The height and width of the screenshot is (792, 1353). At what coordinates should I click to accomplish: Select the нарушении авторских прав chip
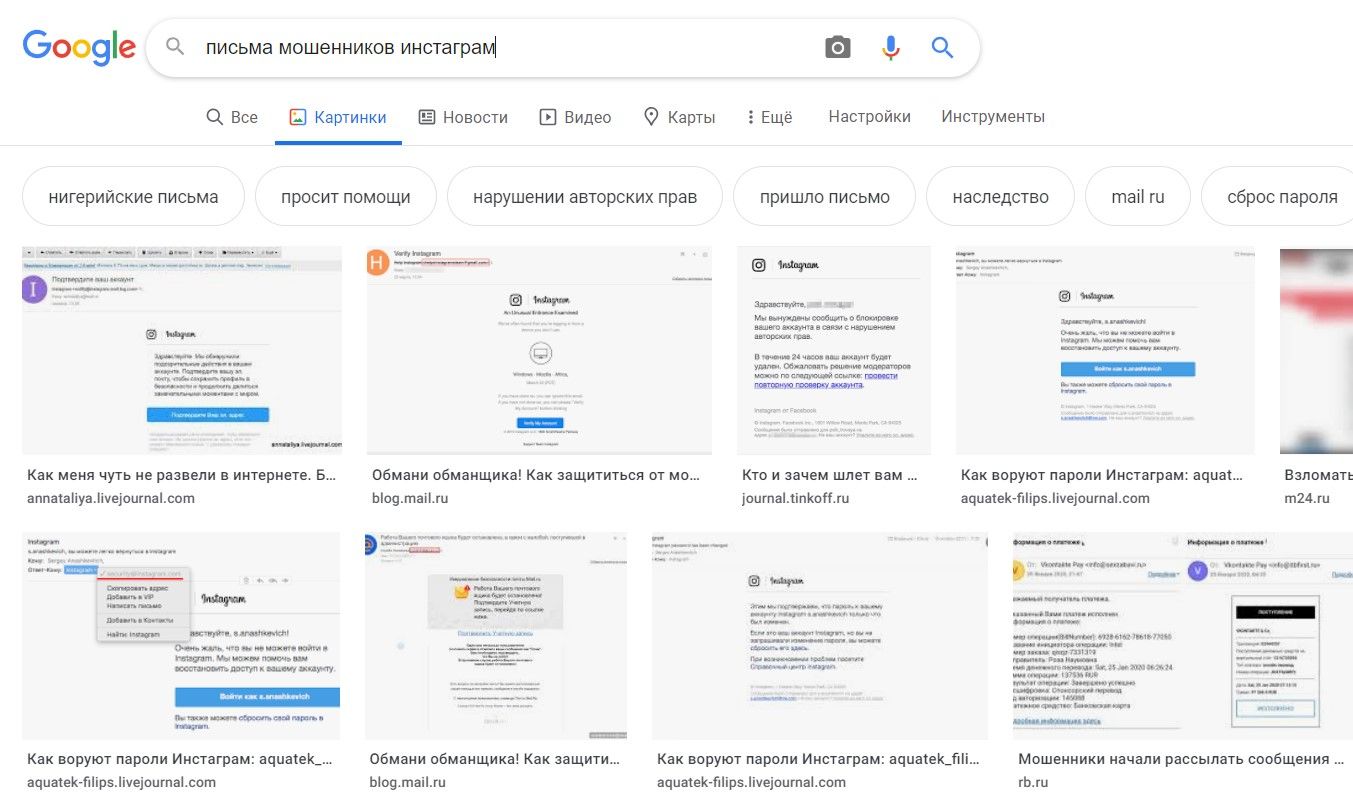585,196
